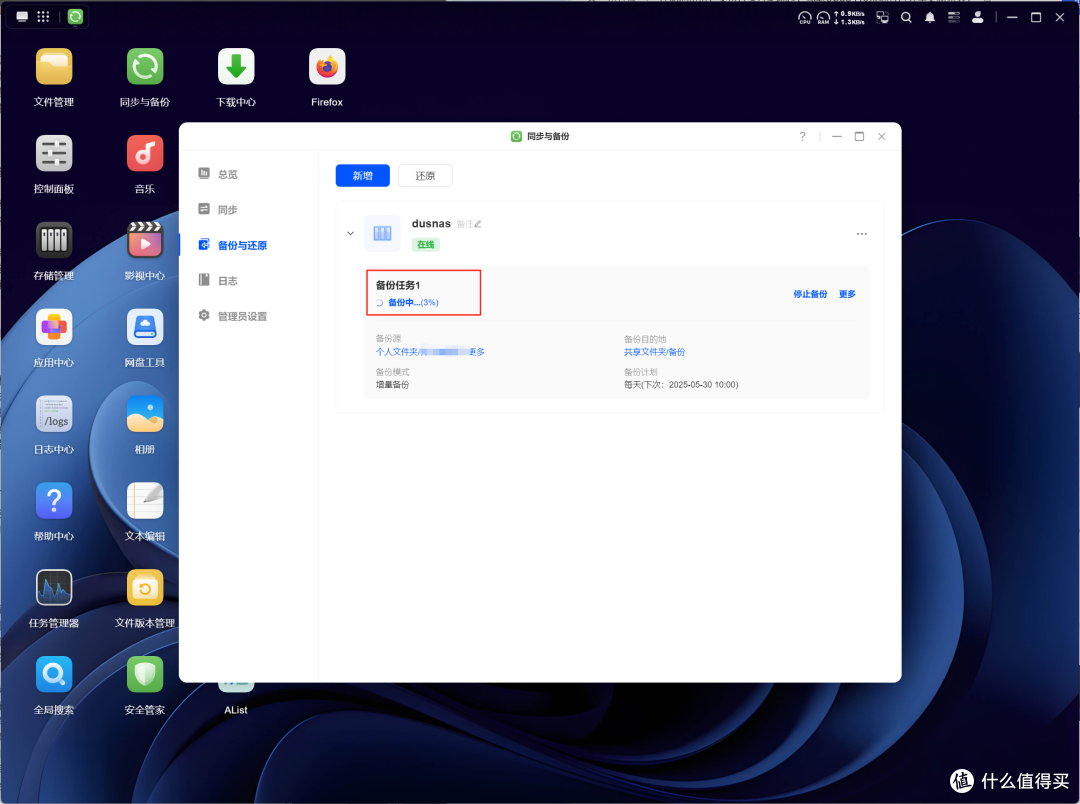Image resolution: width=1080 pixels, height=804 pixels.
Task: Open 日志 in the sidebar
Action: click(x=228, y=280)
